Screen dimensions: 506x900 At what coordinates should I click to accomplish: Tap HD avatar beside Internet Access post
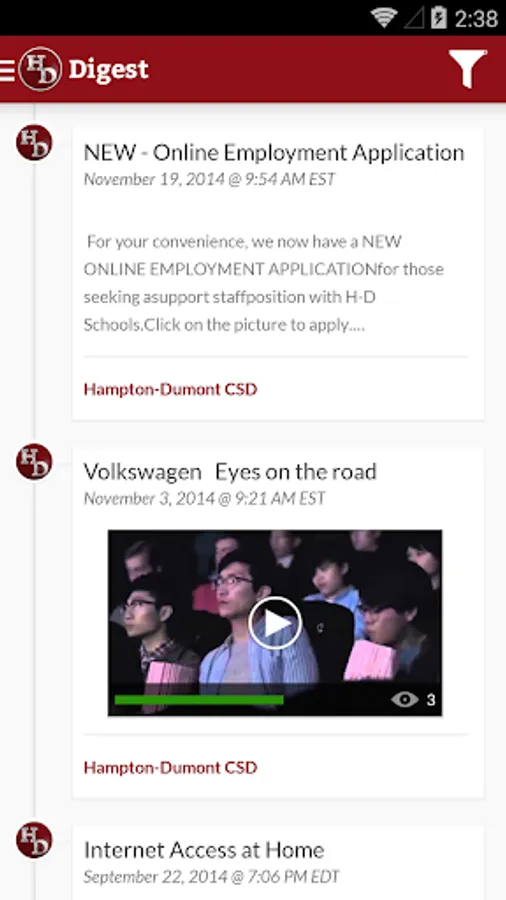tap(34, 840)
